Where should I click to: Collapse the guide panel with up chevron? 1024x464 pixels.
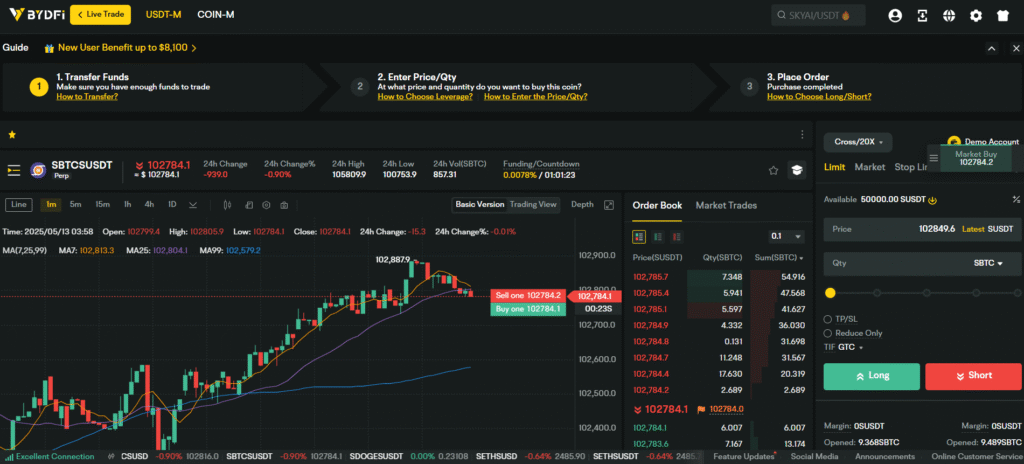coord(991,48)
